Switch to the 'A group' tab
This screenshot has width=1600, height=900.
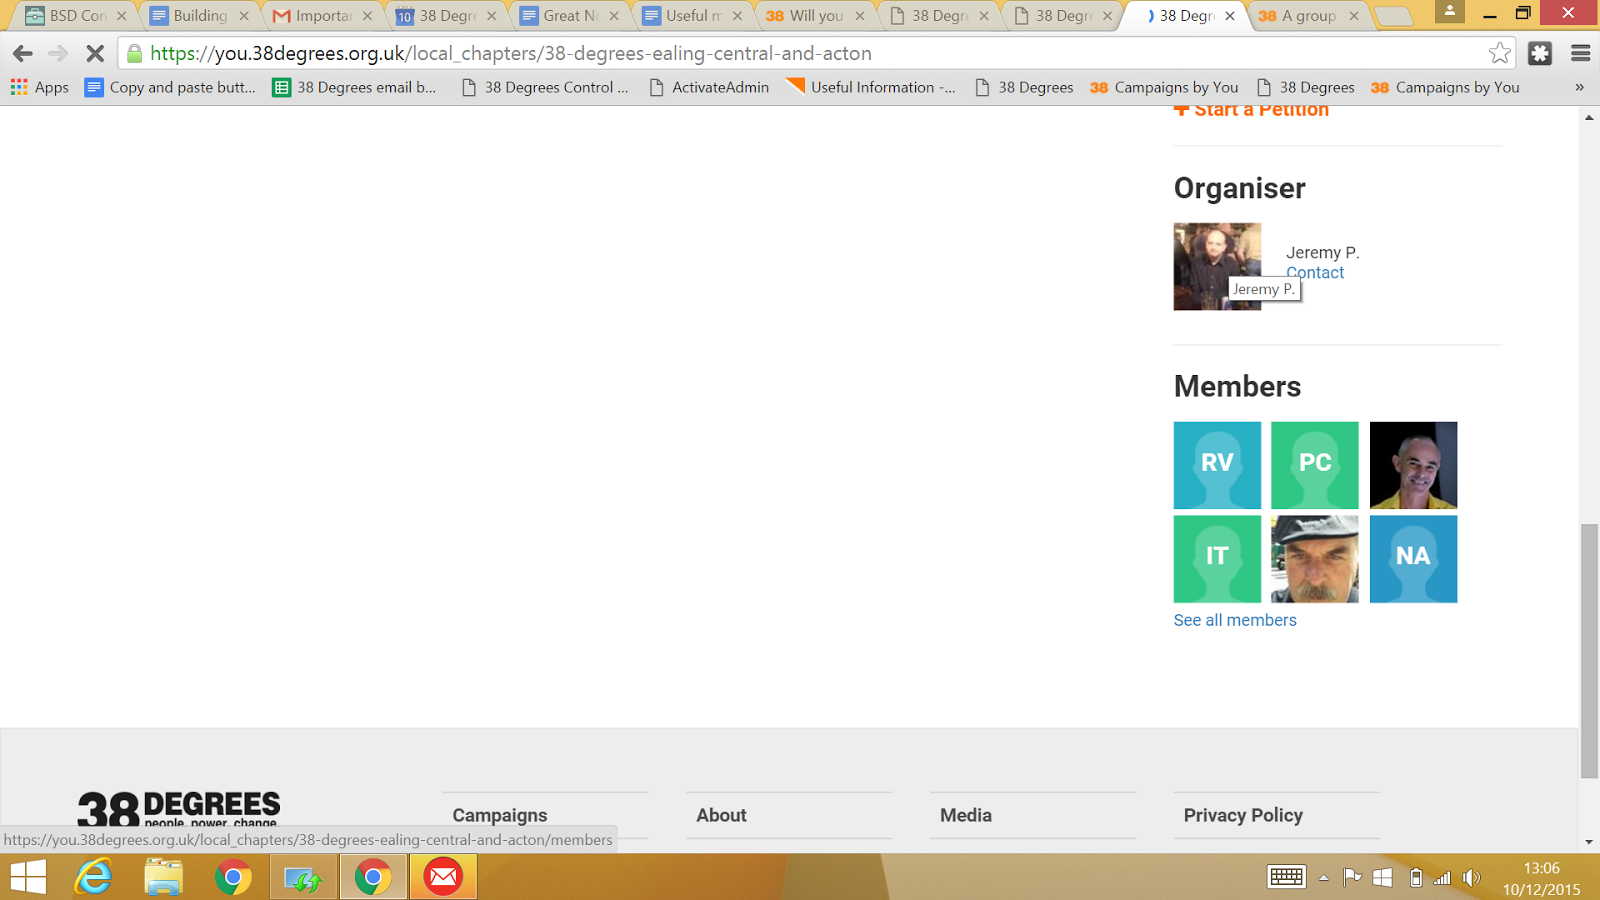tap(1307, 16)
